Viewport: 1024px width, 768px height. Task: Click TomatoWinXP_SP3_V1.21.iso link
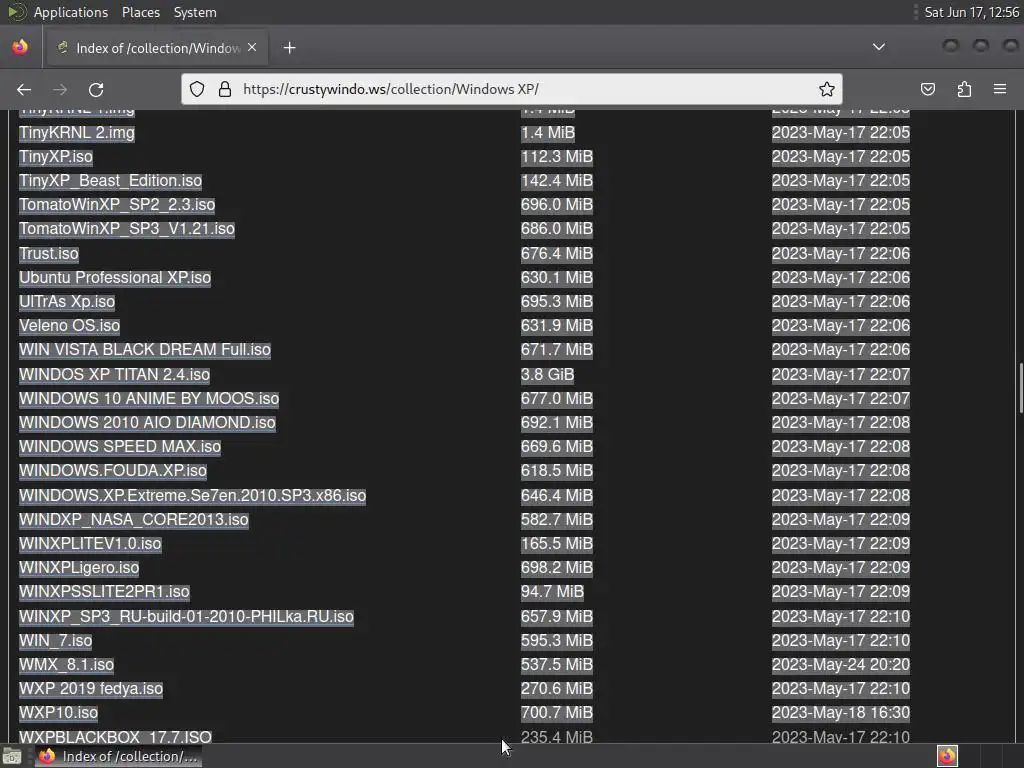127,229
